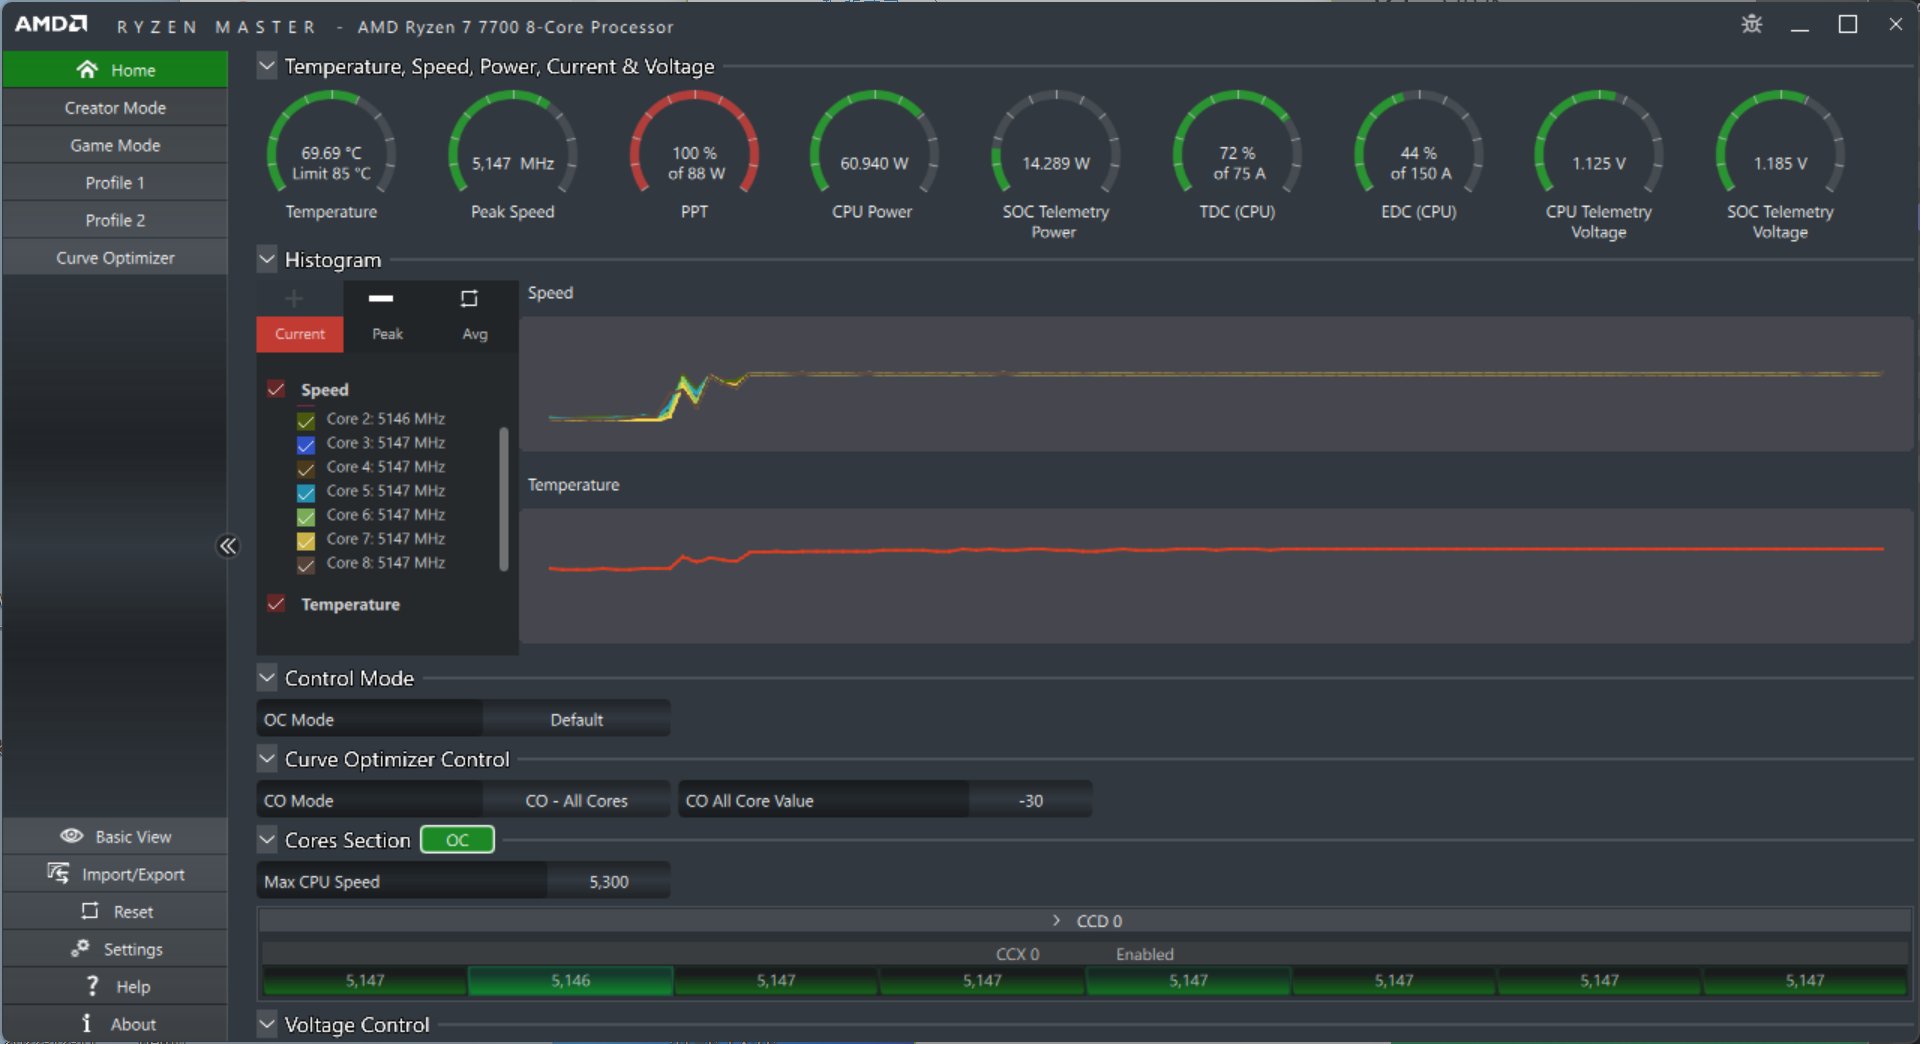Uncheck the Speed histogram checkbox

[x=276, y=389]
